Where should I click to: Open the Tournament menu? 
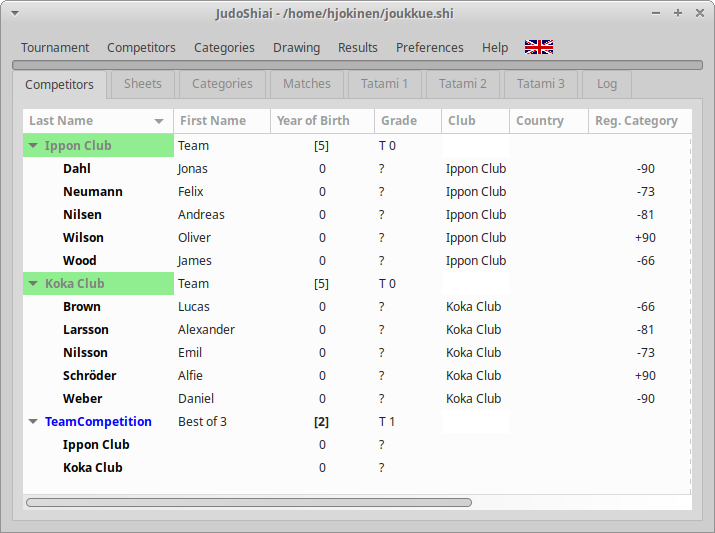tap(55, 47)
